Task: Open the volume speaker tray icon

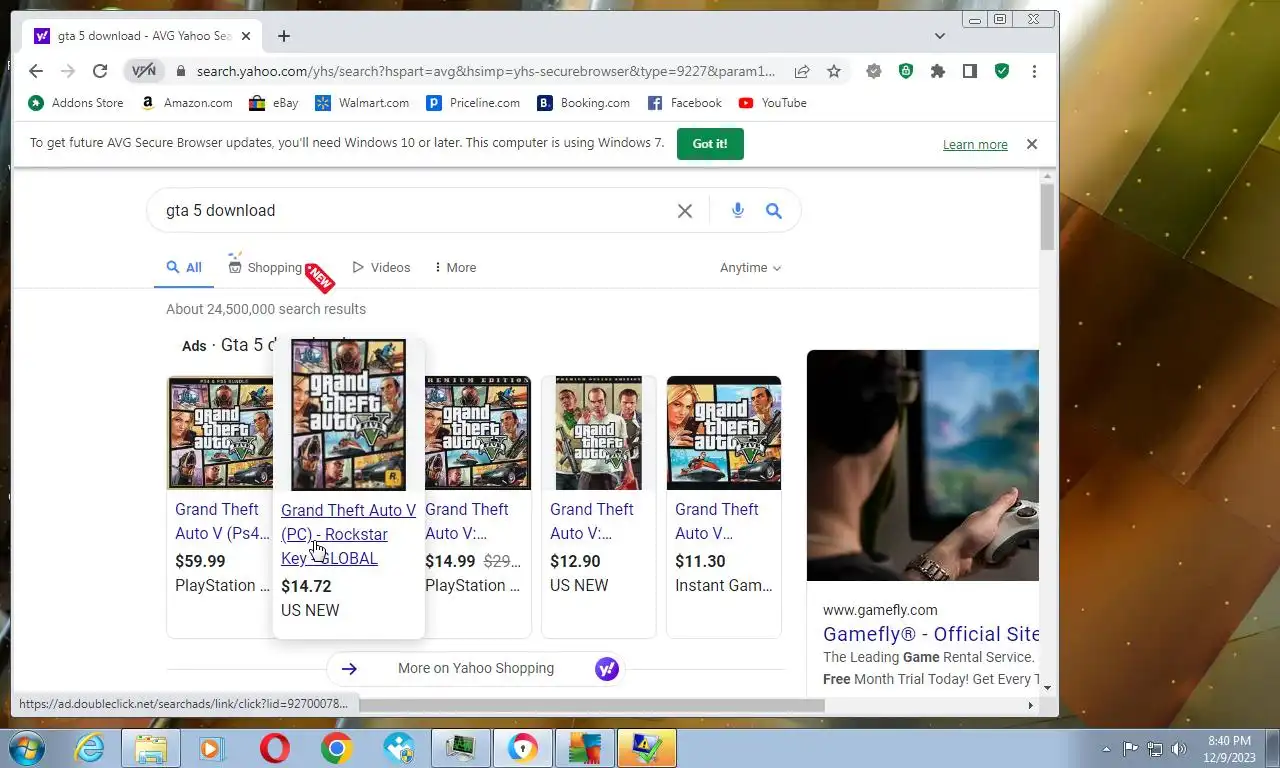Action: click(x=1180, y=748)
